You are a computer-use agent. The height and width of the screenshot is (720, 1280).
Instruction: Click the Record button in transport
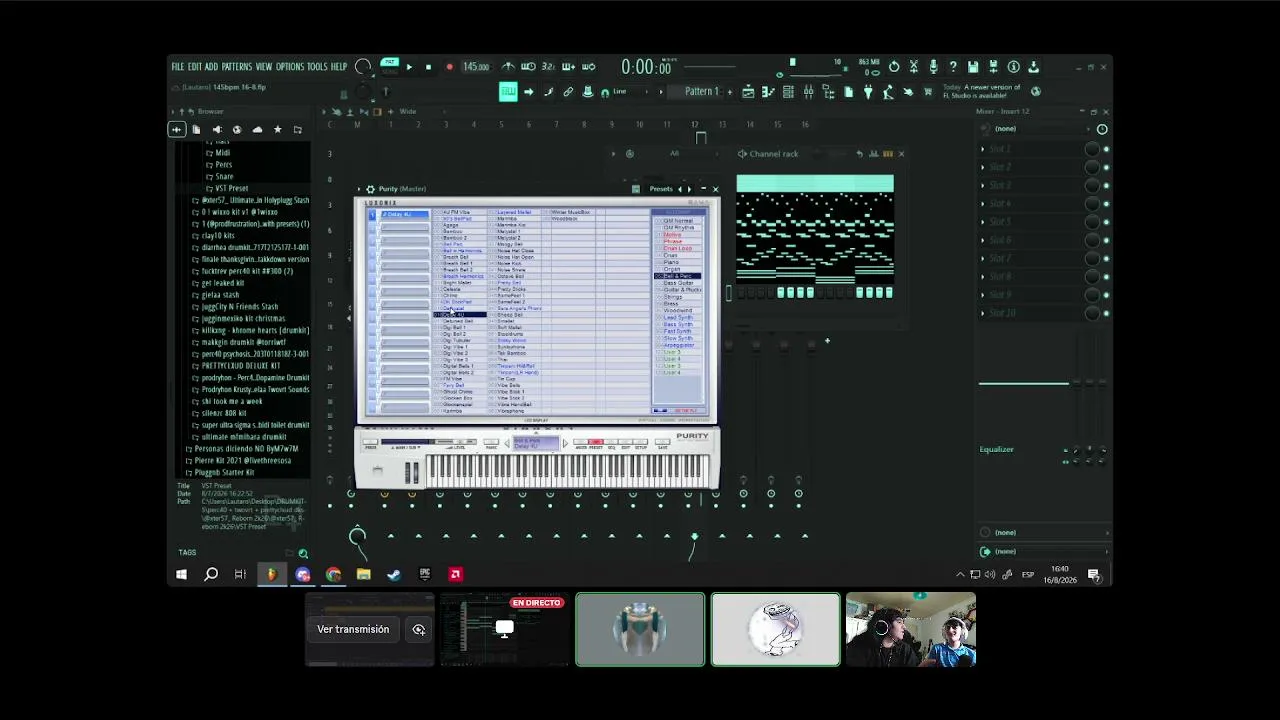[x=449, y=68]
